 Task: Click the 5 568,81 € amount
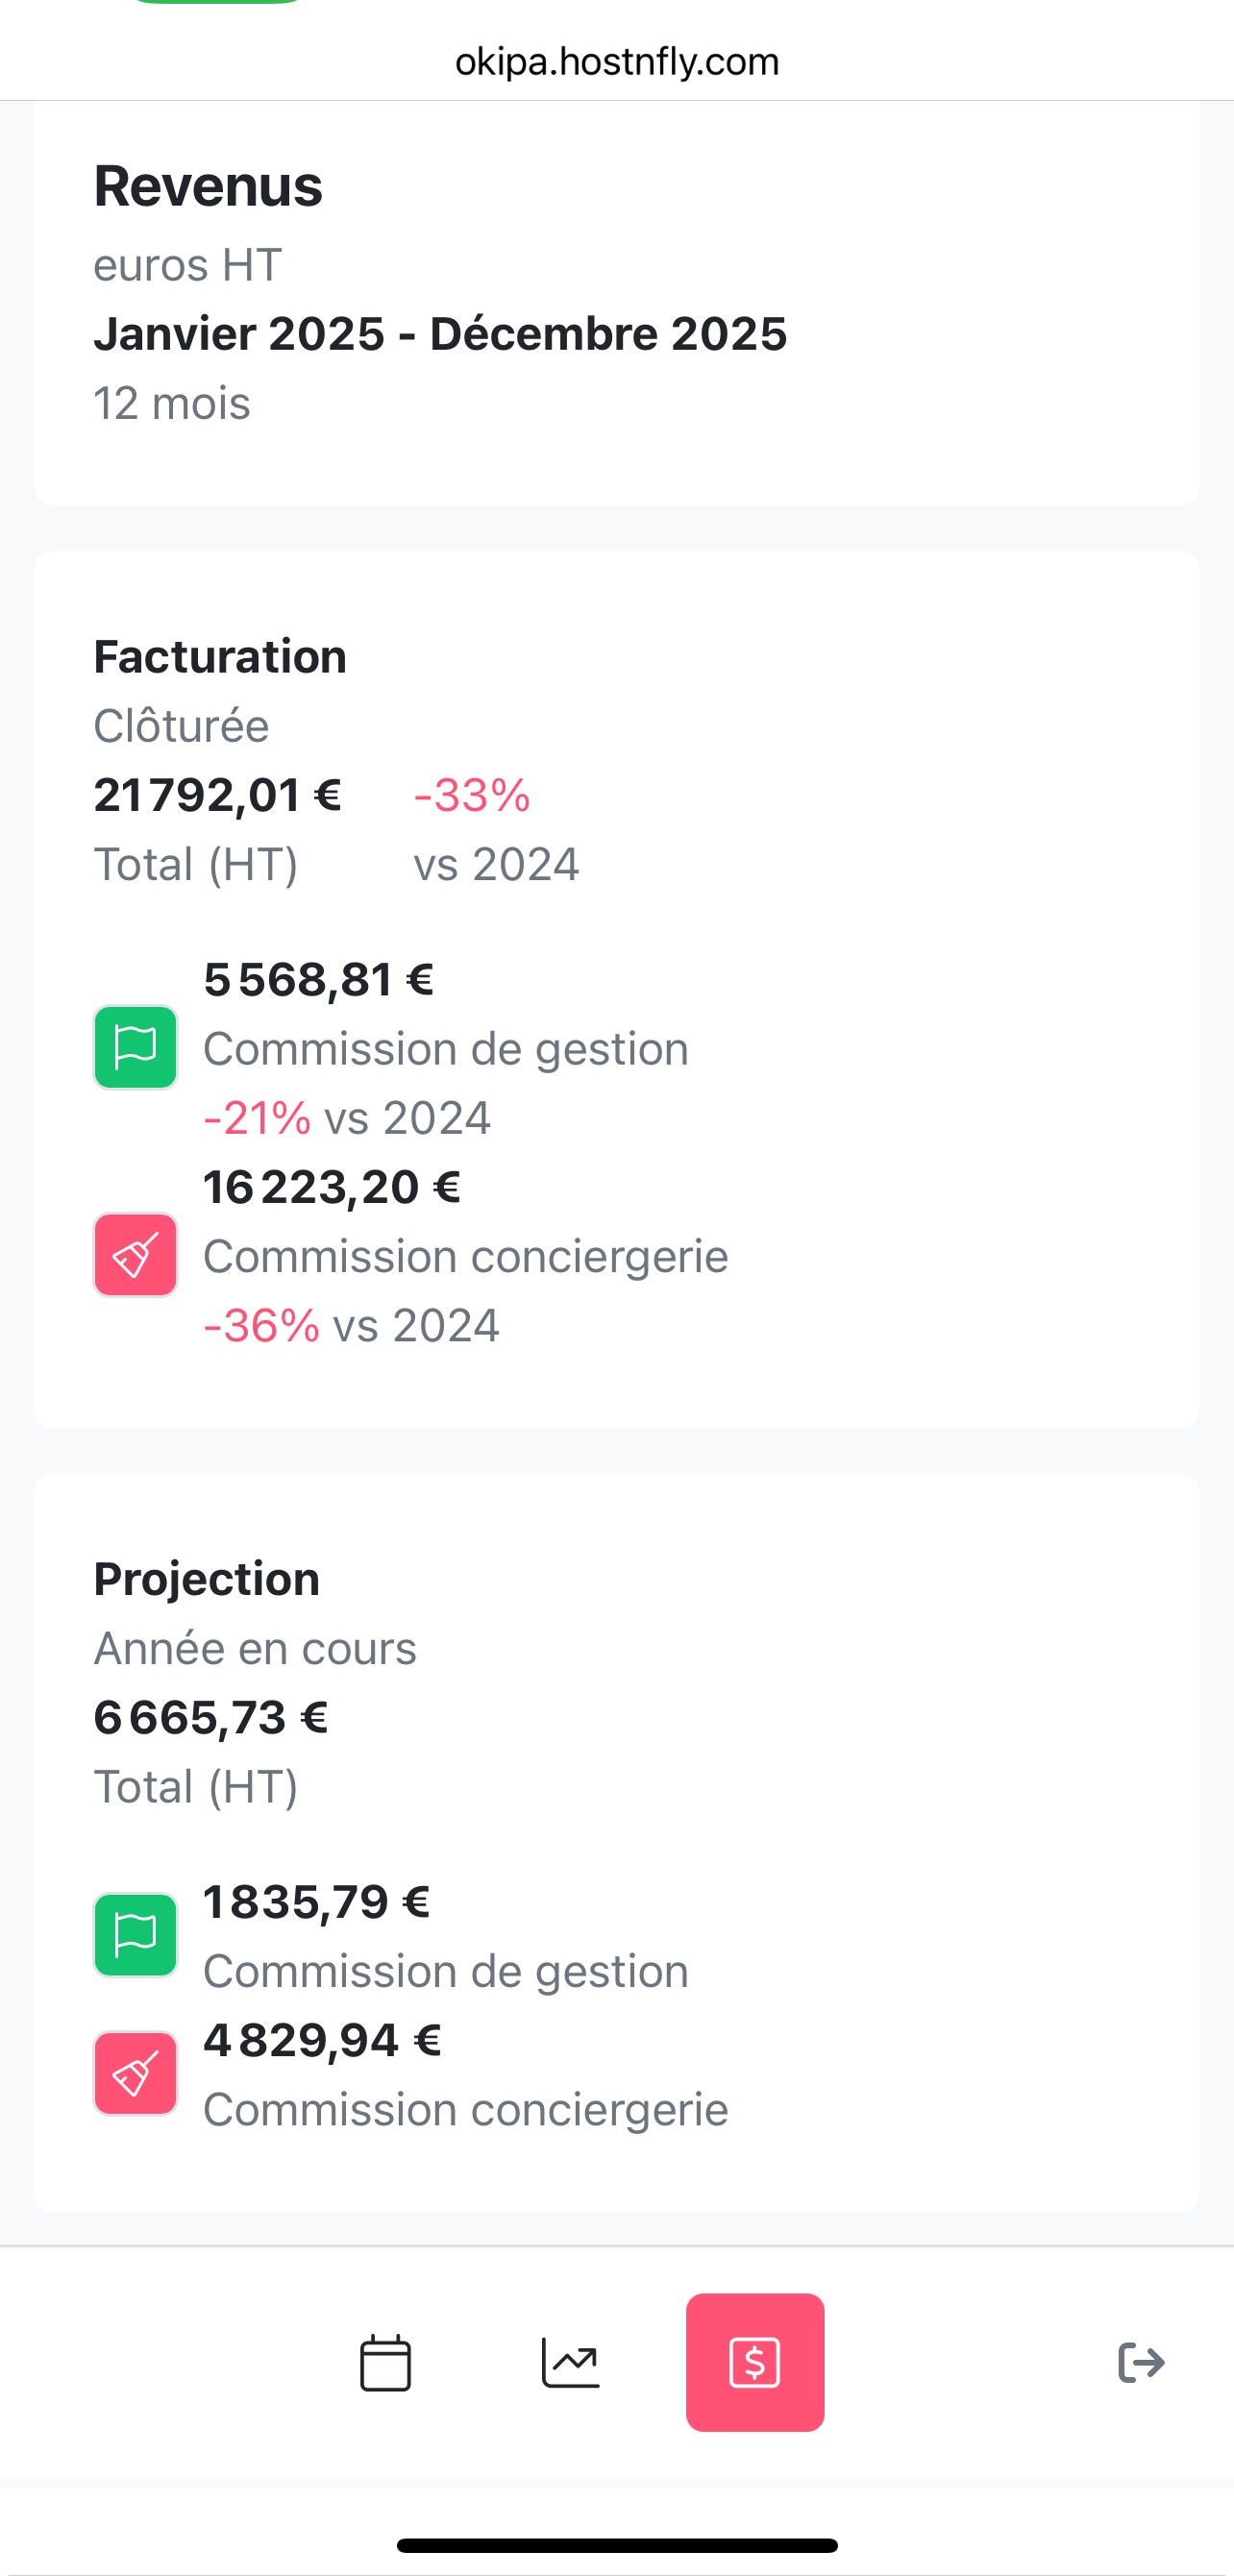(x=319, y=980)
